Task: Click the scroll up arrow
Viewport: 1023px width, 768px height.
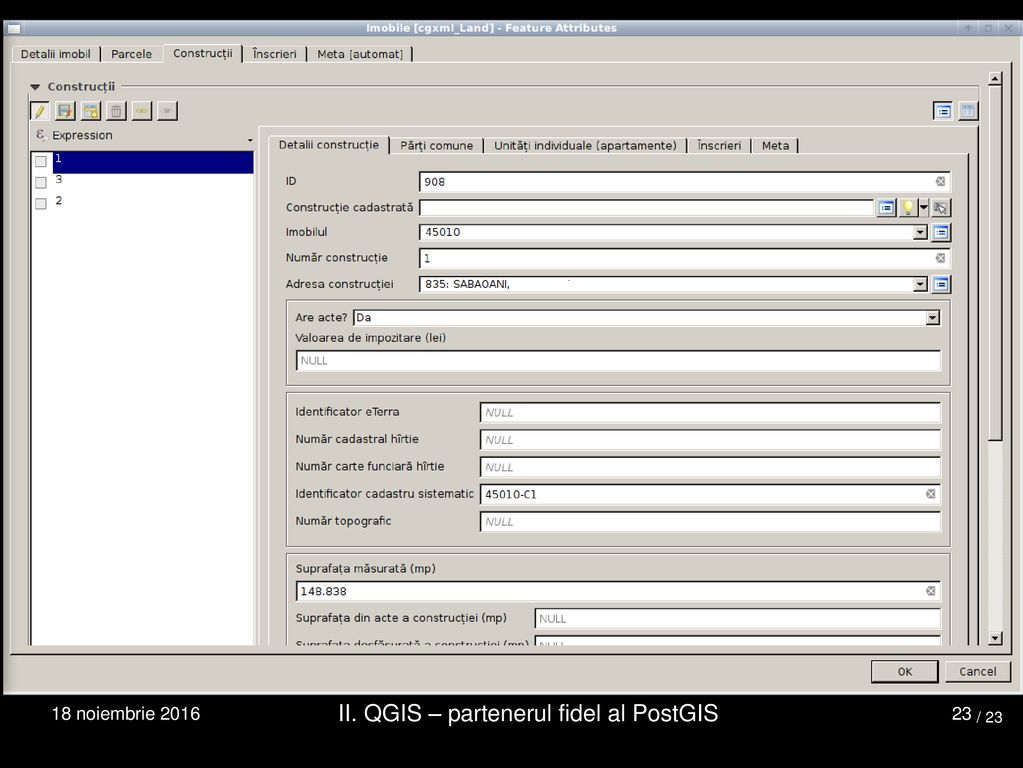Action: point(995,79)
